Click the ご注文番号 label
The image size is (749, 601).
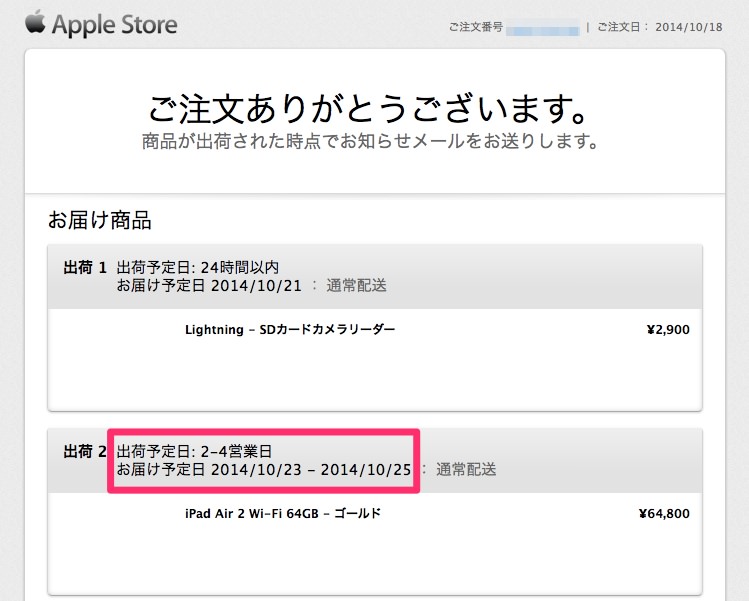476,27
